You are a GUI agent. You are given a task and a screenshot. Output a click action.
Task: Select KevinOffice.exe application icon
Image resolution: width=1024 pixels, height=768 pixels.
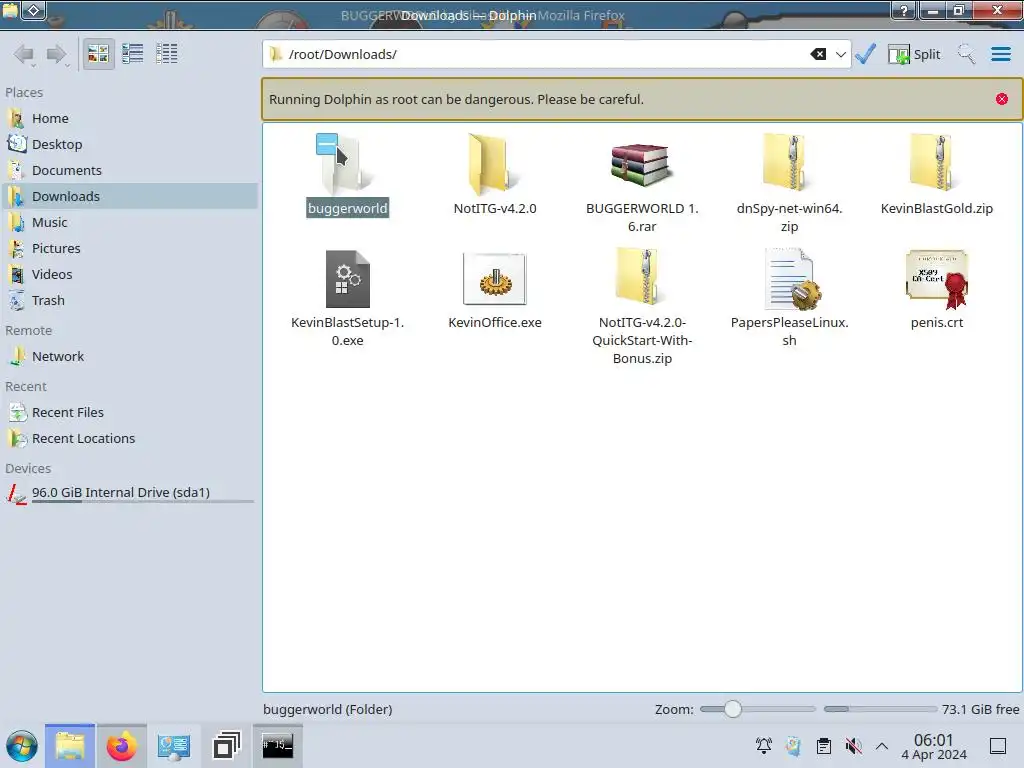pos(494,279)
